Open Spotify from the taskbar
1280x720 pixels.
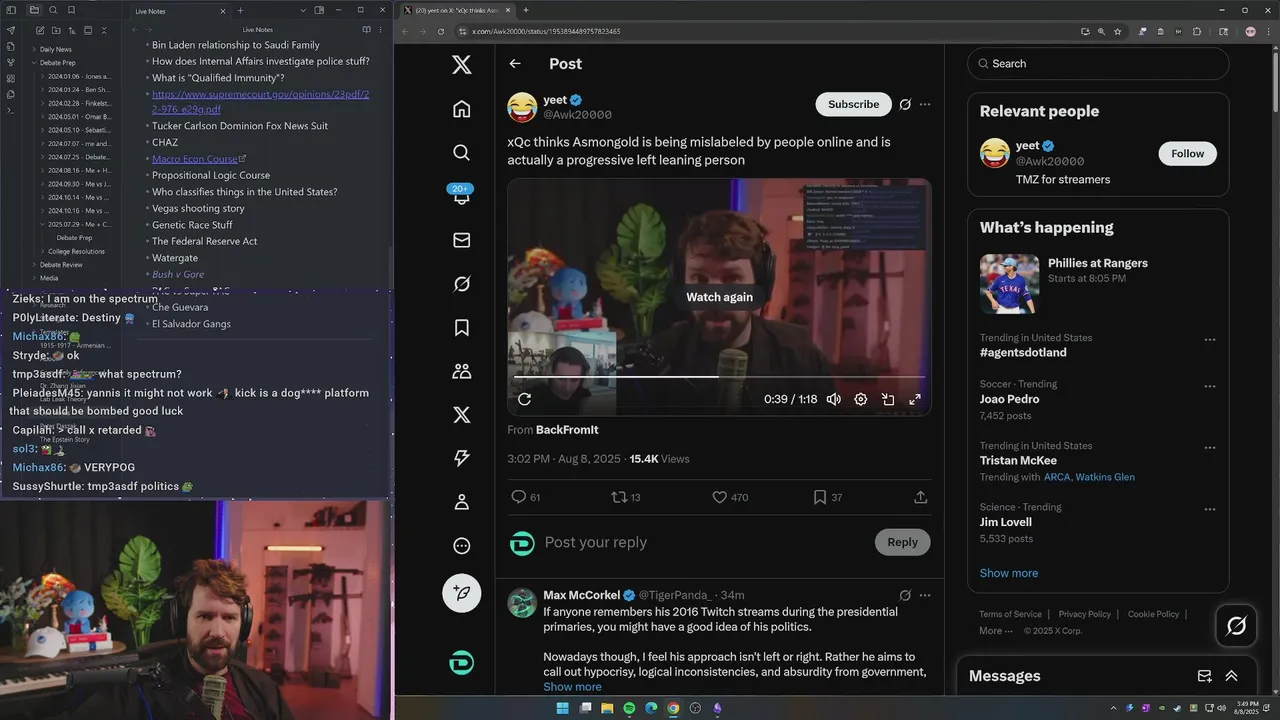[629, 708]
